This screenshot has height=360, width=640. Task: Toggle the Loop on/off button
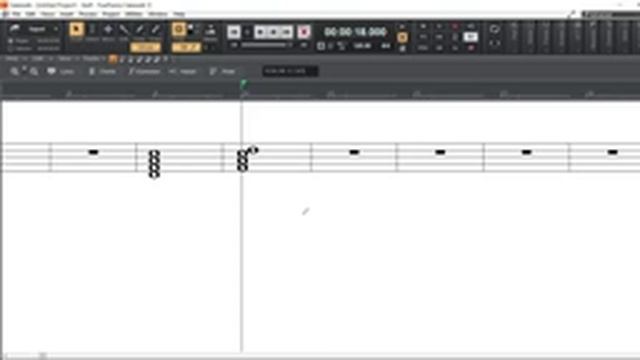[494, 29]
